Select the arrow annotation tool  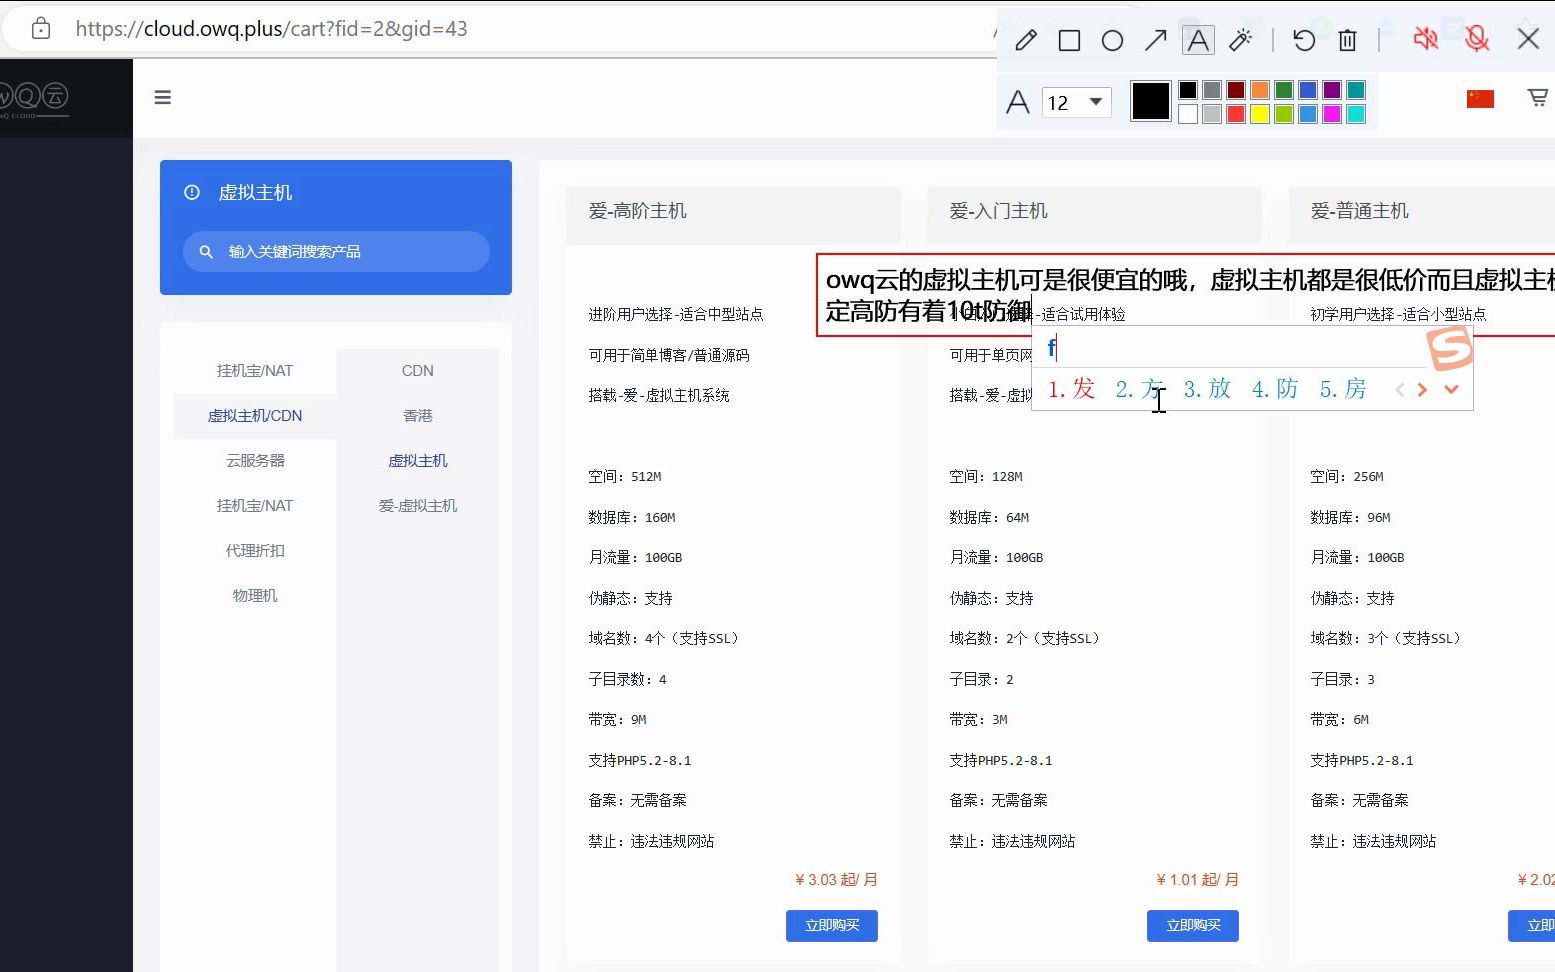[1155, 40]
